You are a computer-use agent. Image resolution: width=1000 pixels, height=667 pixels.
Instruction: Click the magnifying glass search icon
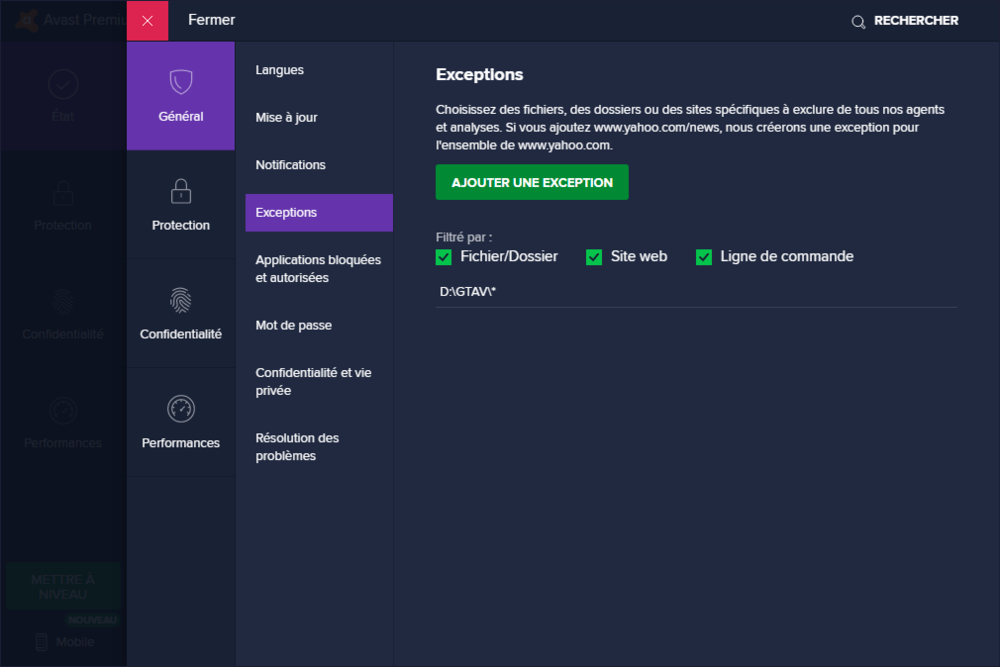tap(858, 21)
